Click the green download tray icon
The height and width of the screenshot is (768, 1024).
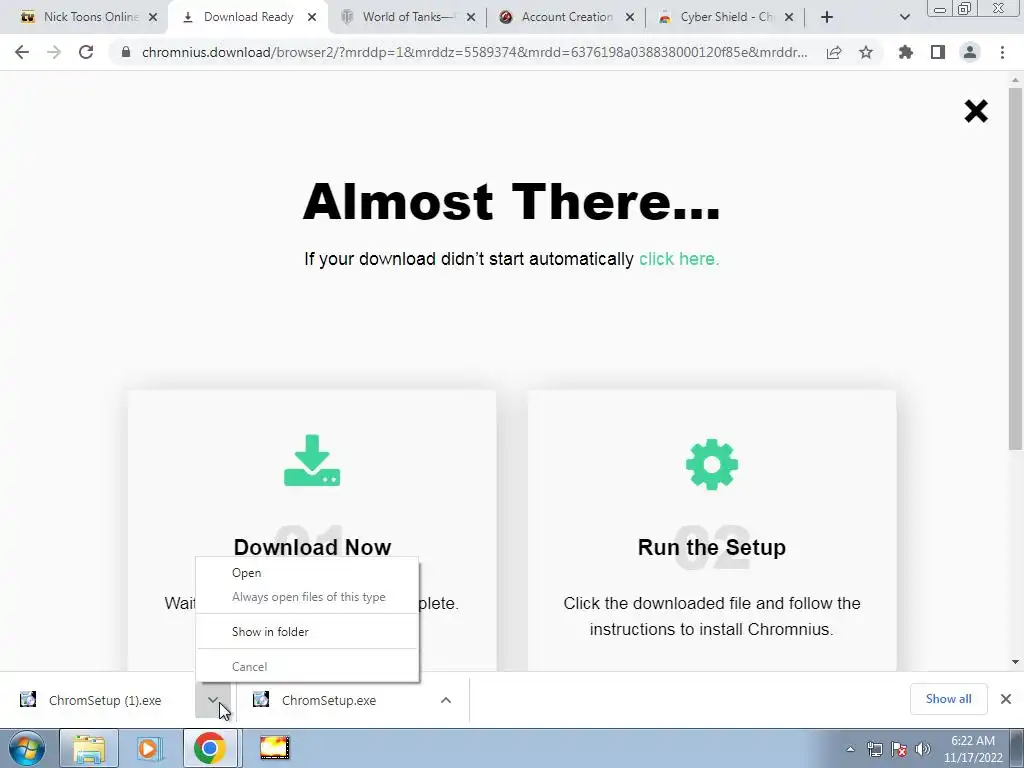click(312, 460)
